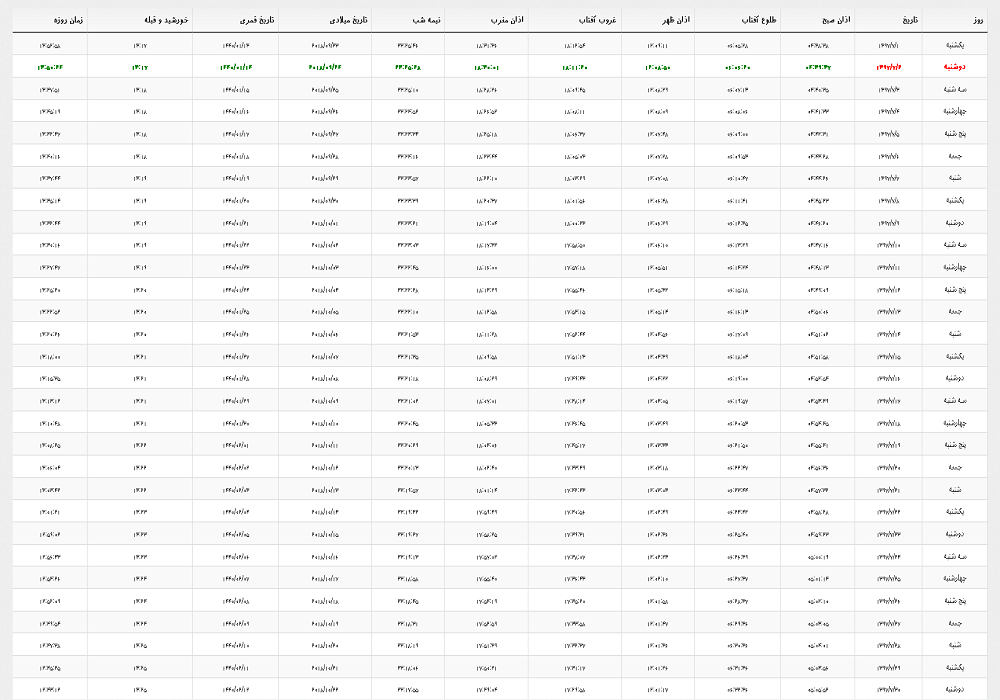Select green تاریخ میلادی date in highlighted row
This screenshot has height=700, width=1000.
tap(325, 67)
